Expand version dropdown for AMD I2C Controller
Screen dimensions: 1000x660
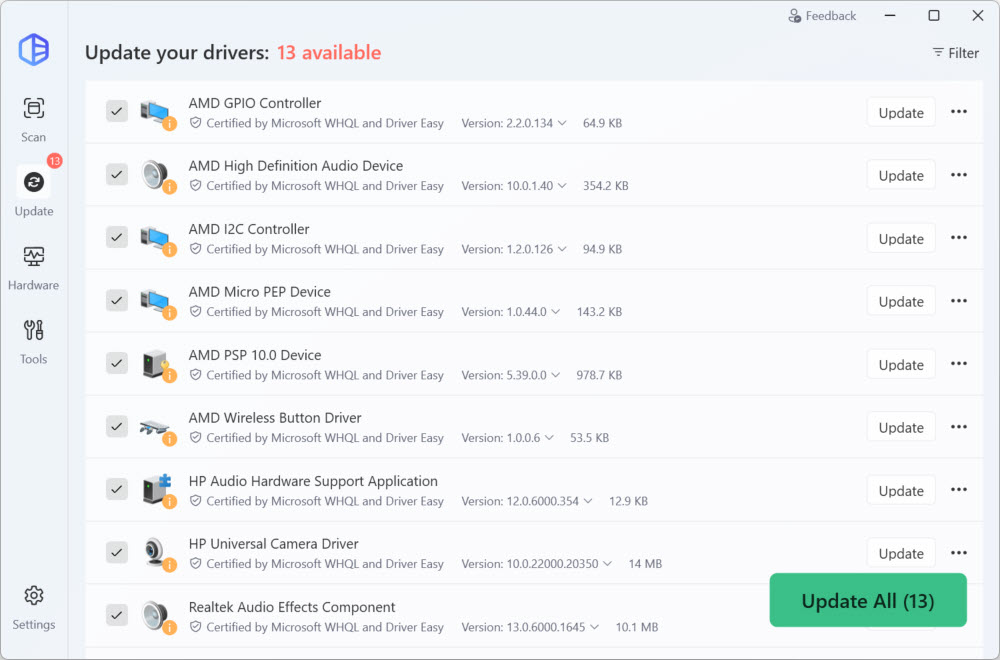coord(562,249)
